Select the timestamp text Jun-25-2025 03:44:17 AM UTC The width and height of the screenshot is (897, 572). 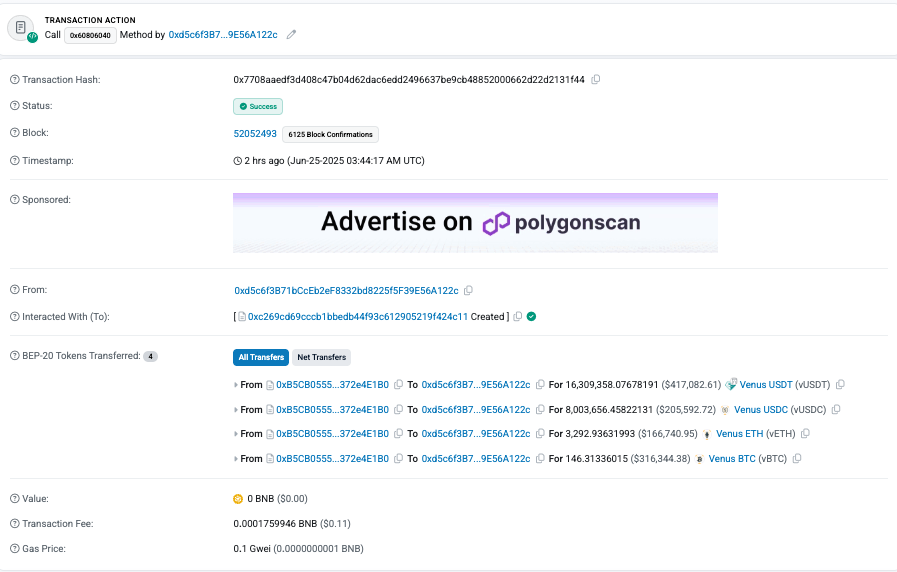point(355,161)
